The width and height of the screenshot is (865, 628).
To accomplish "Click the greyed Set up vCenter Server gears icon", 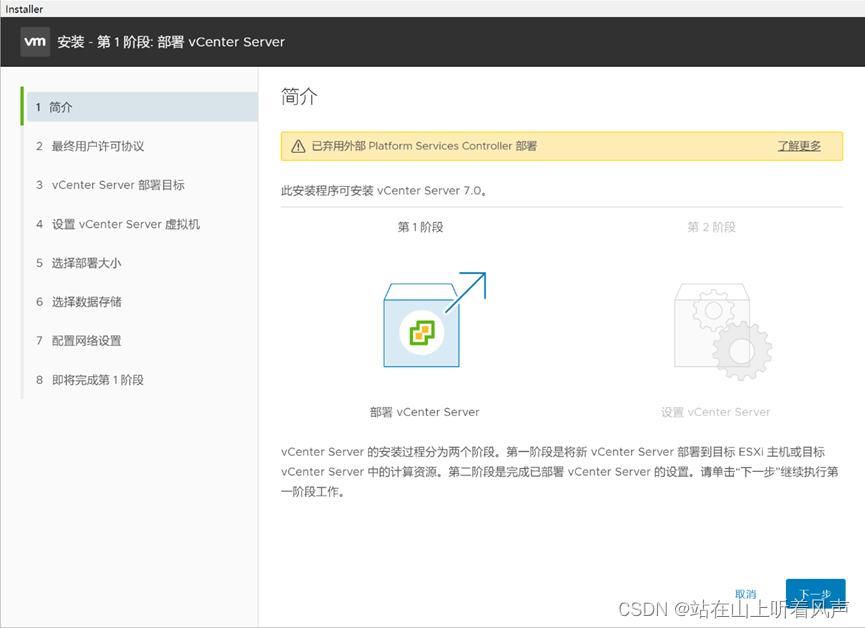I will pyautogui.click(x=723, y=332).
